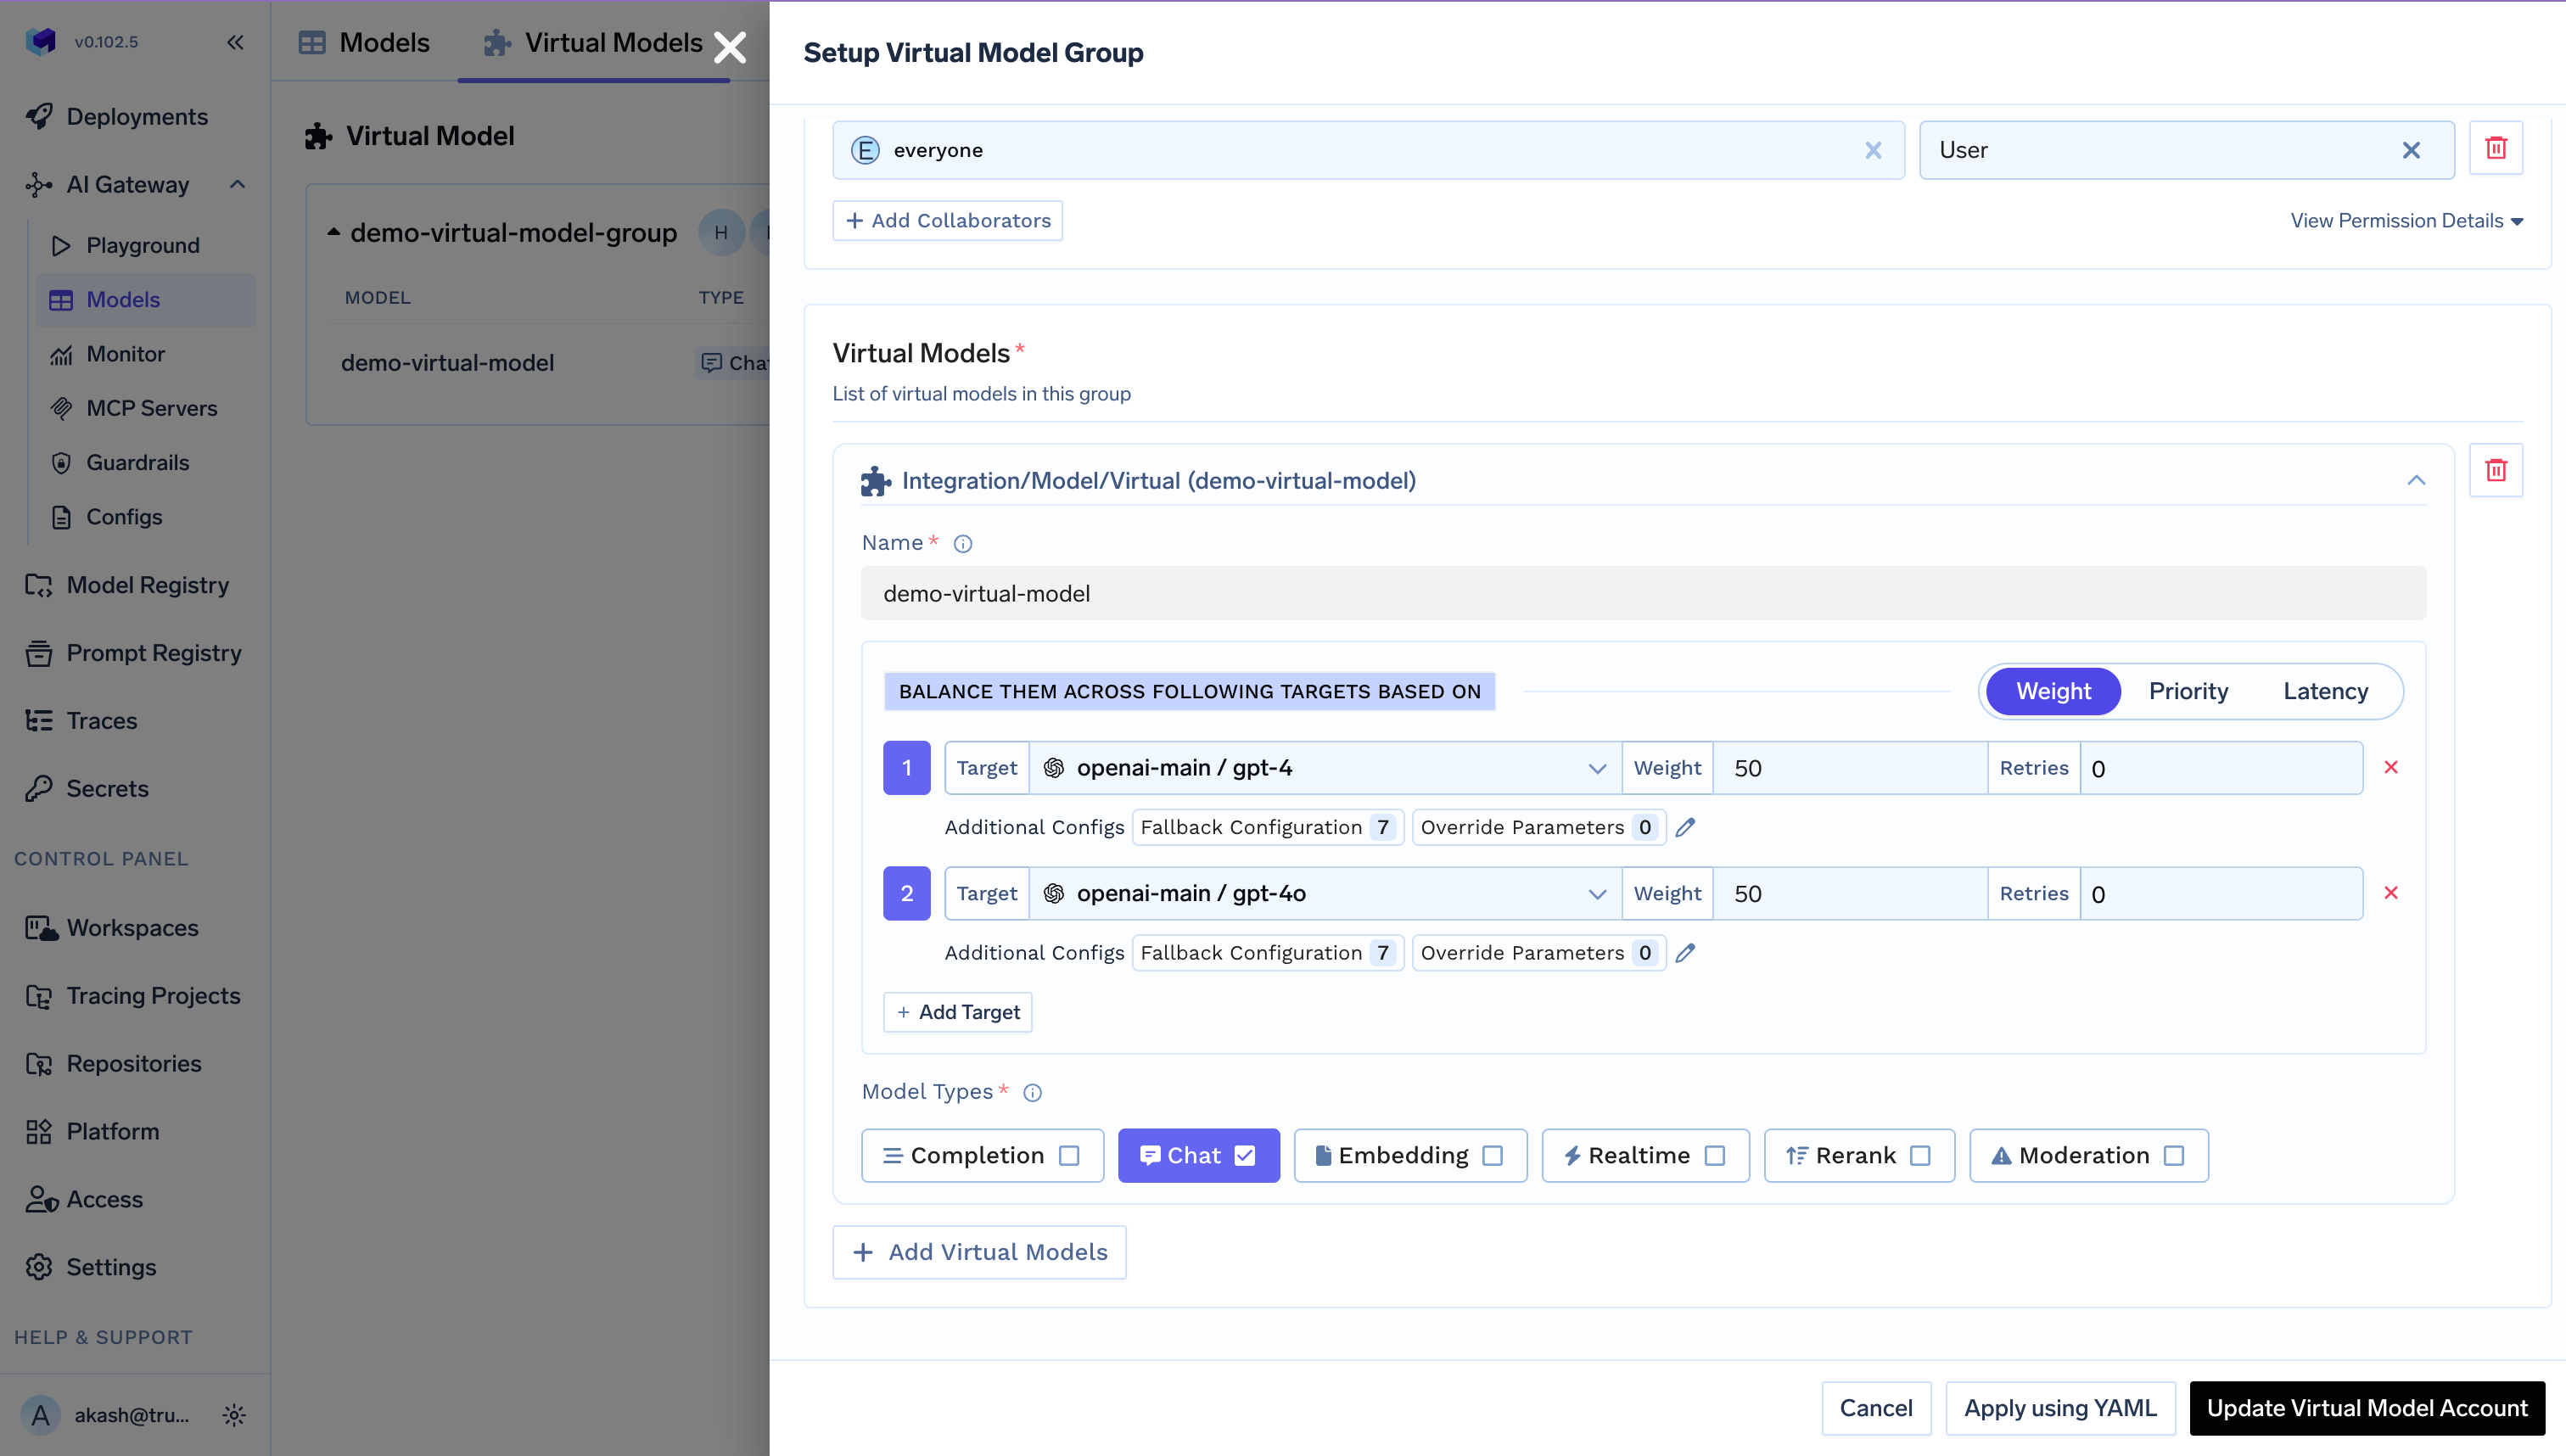Click Add Target button
Viewport: 2566px width, 1456px height.
(x=957, y=1012)
